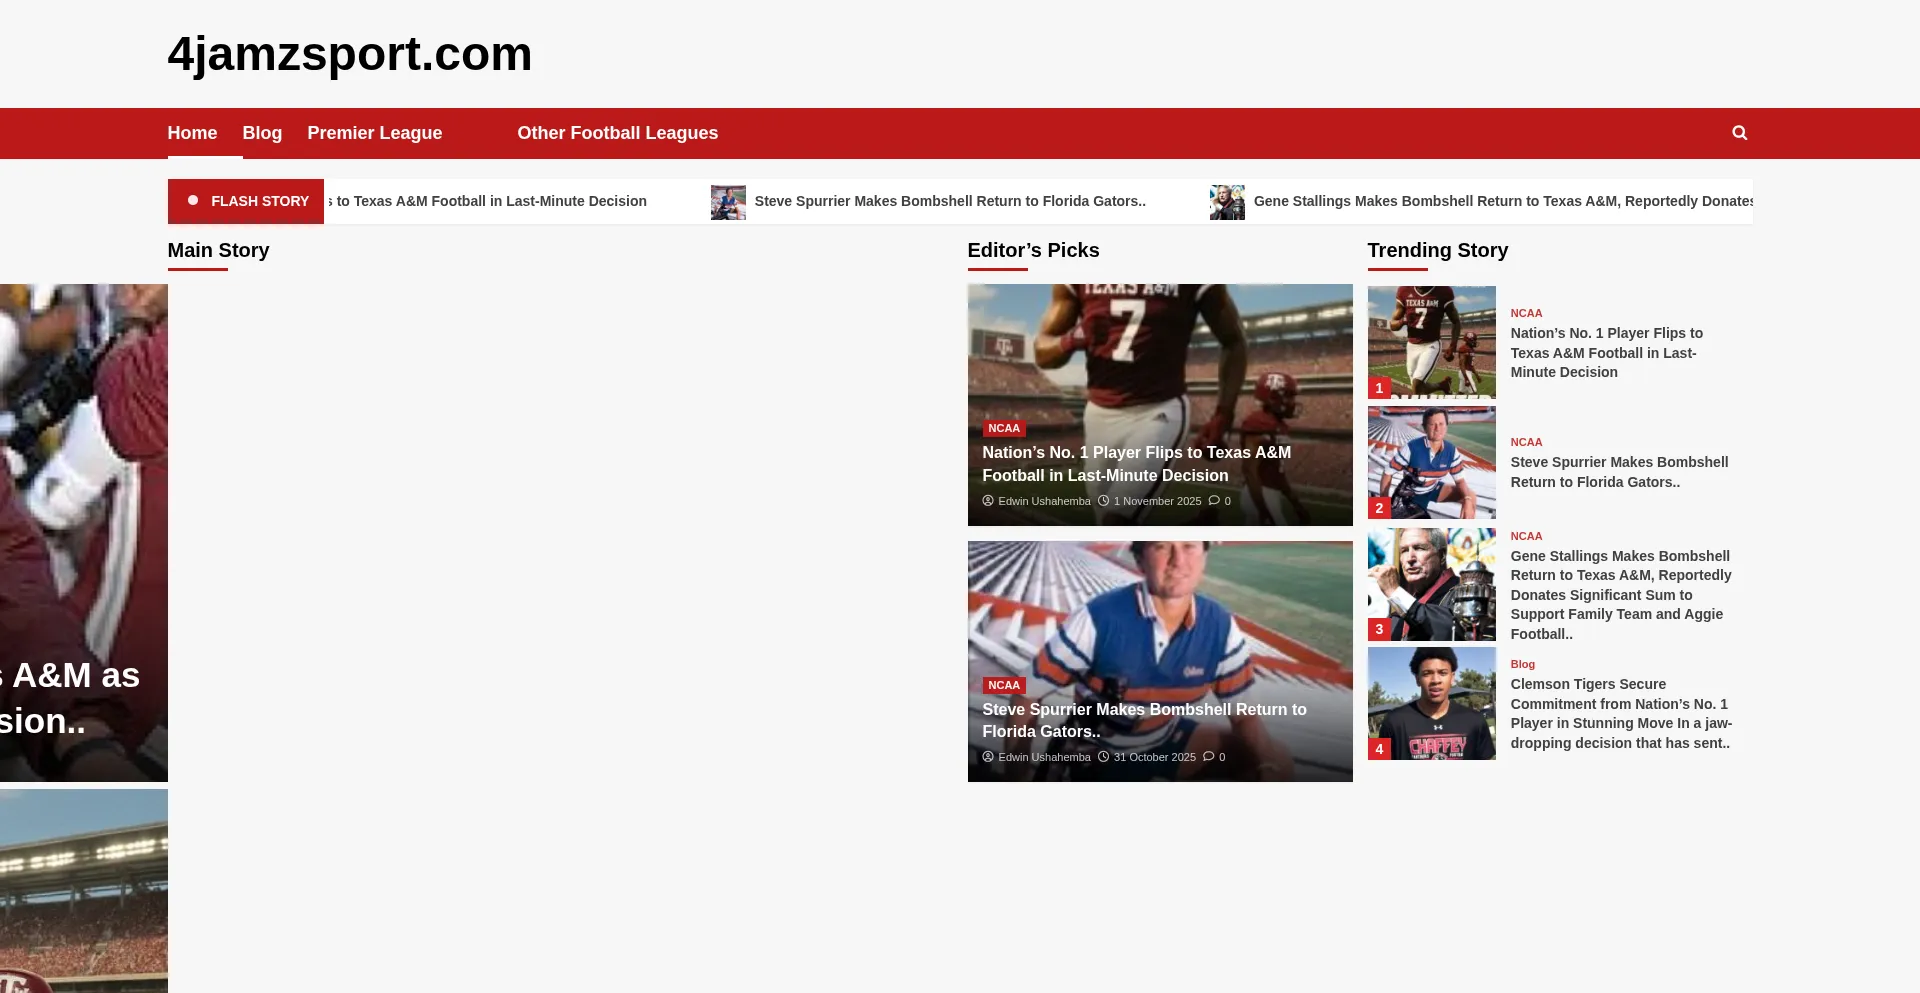Click 31 October 2025 date on Spurrier card
Image resolution: width=1920 pixels, height=993 pixels.
(x=1154, y=757)
